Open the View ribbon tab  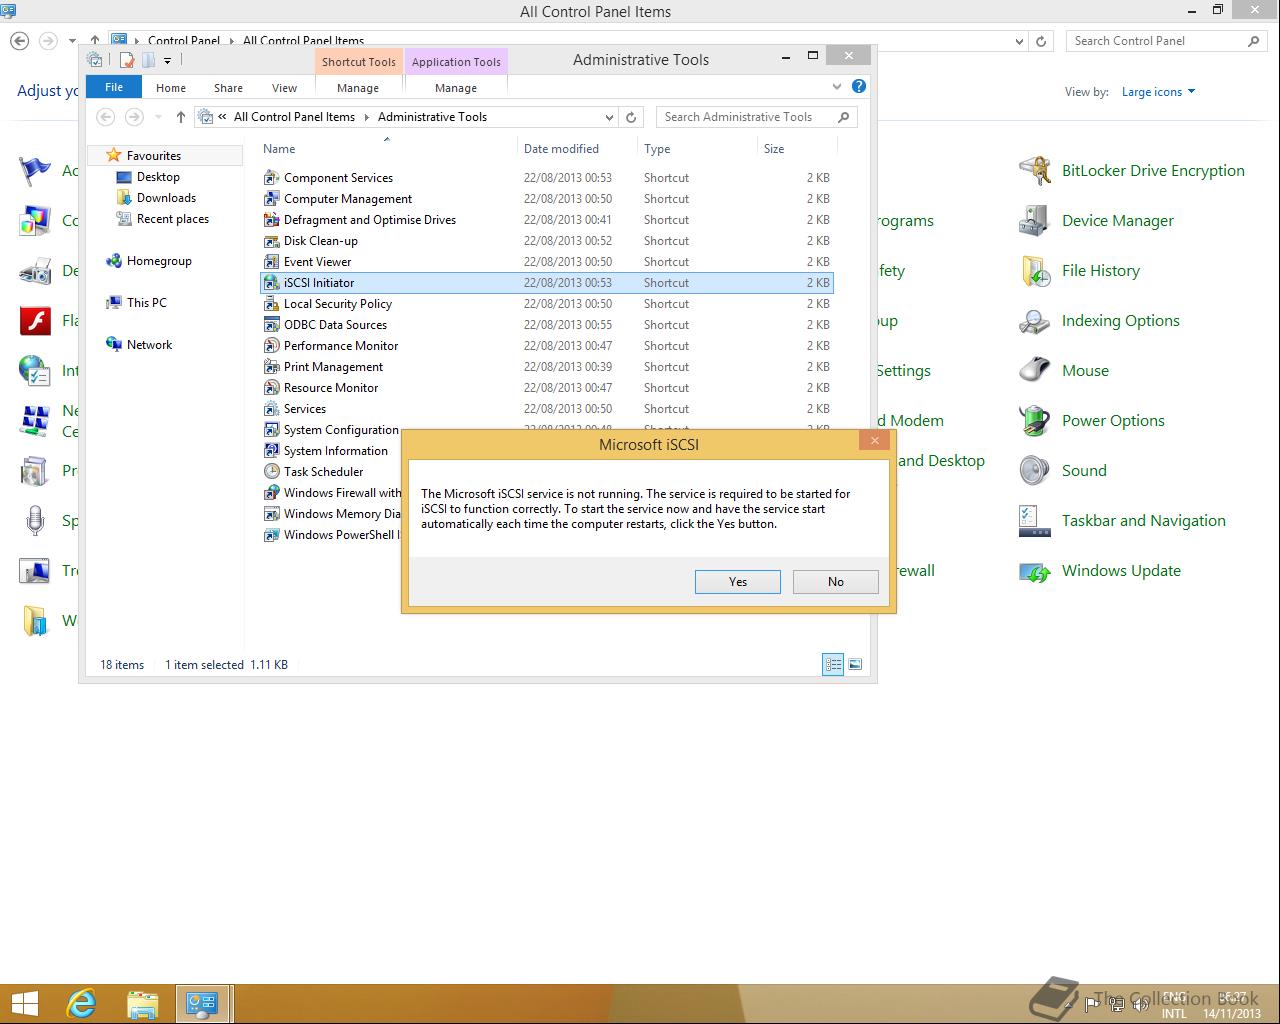click(284, 88)
